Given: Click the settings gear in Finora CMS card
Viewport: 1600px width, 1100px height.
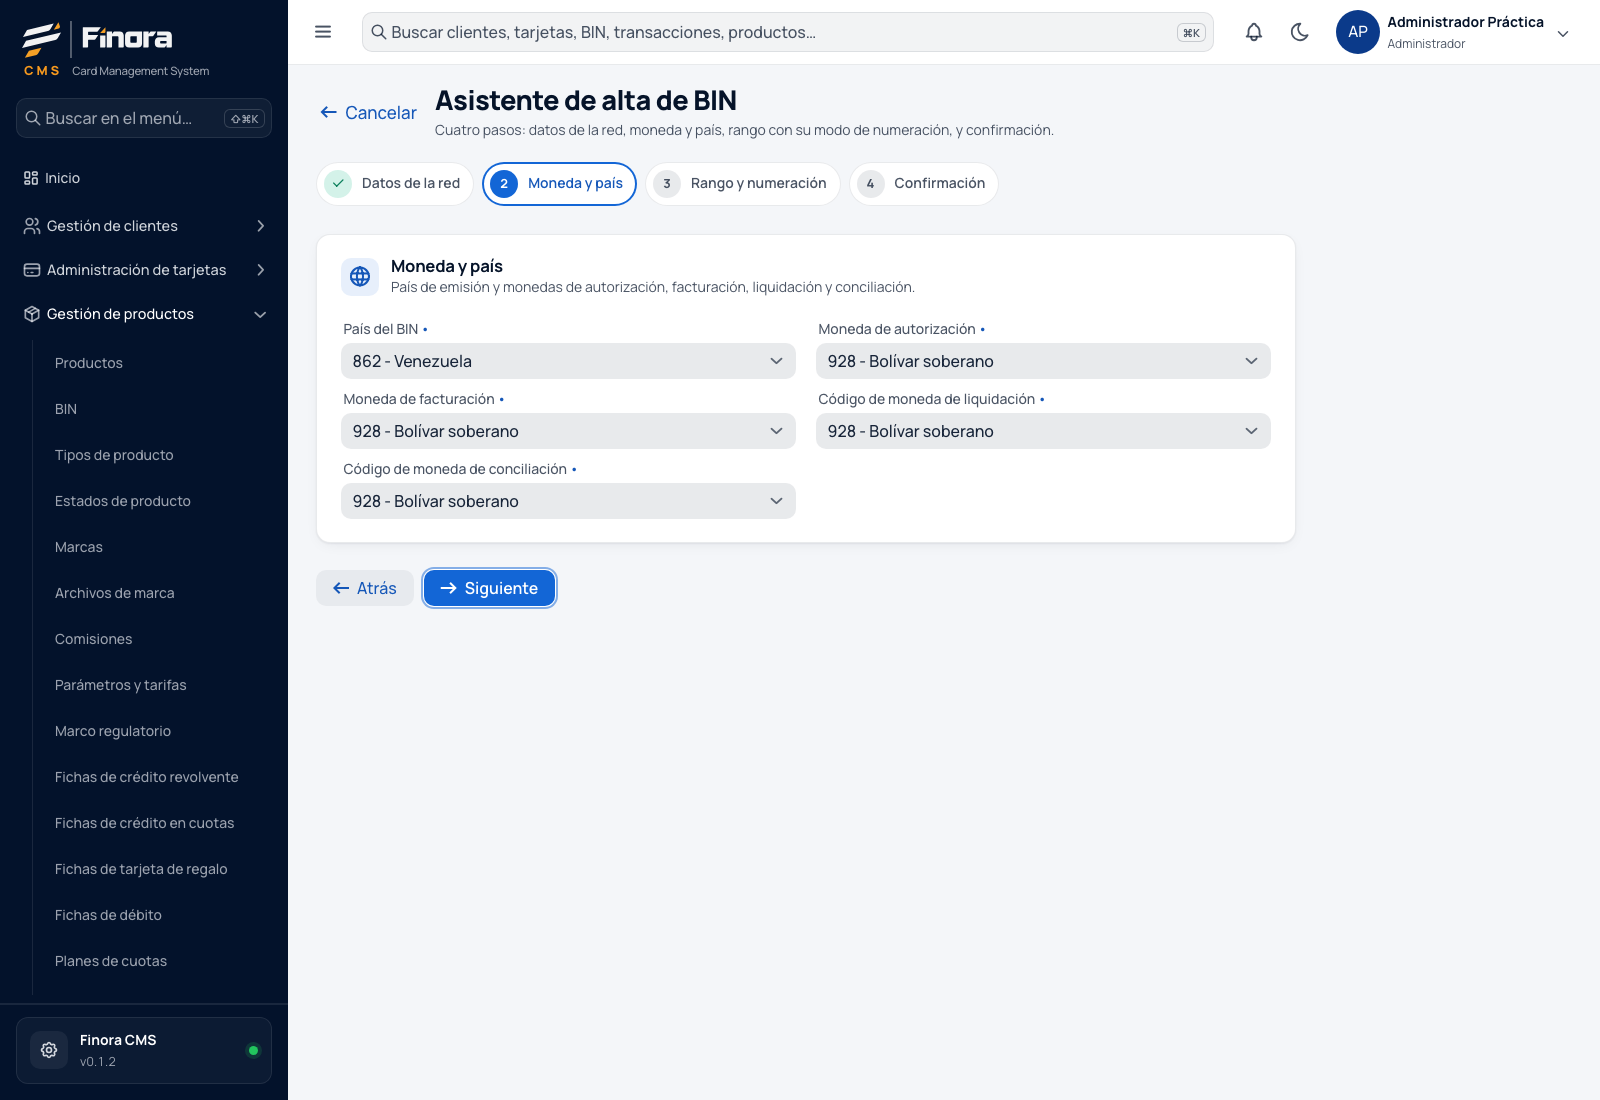Looking at the screenshot, I should point(49,1050).
